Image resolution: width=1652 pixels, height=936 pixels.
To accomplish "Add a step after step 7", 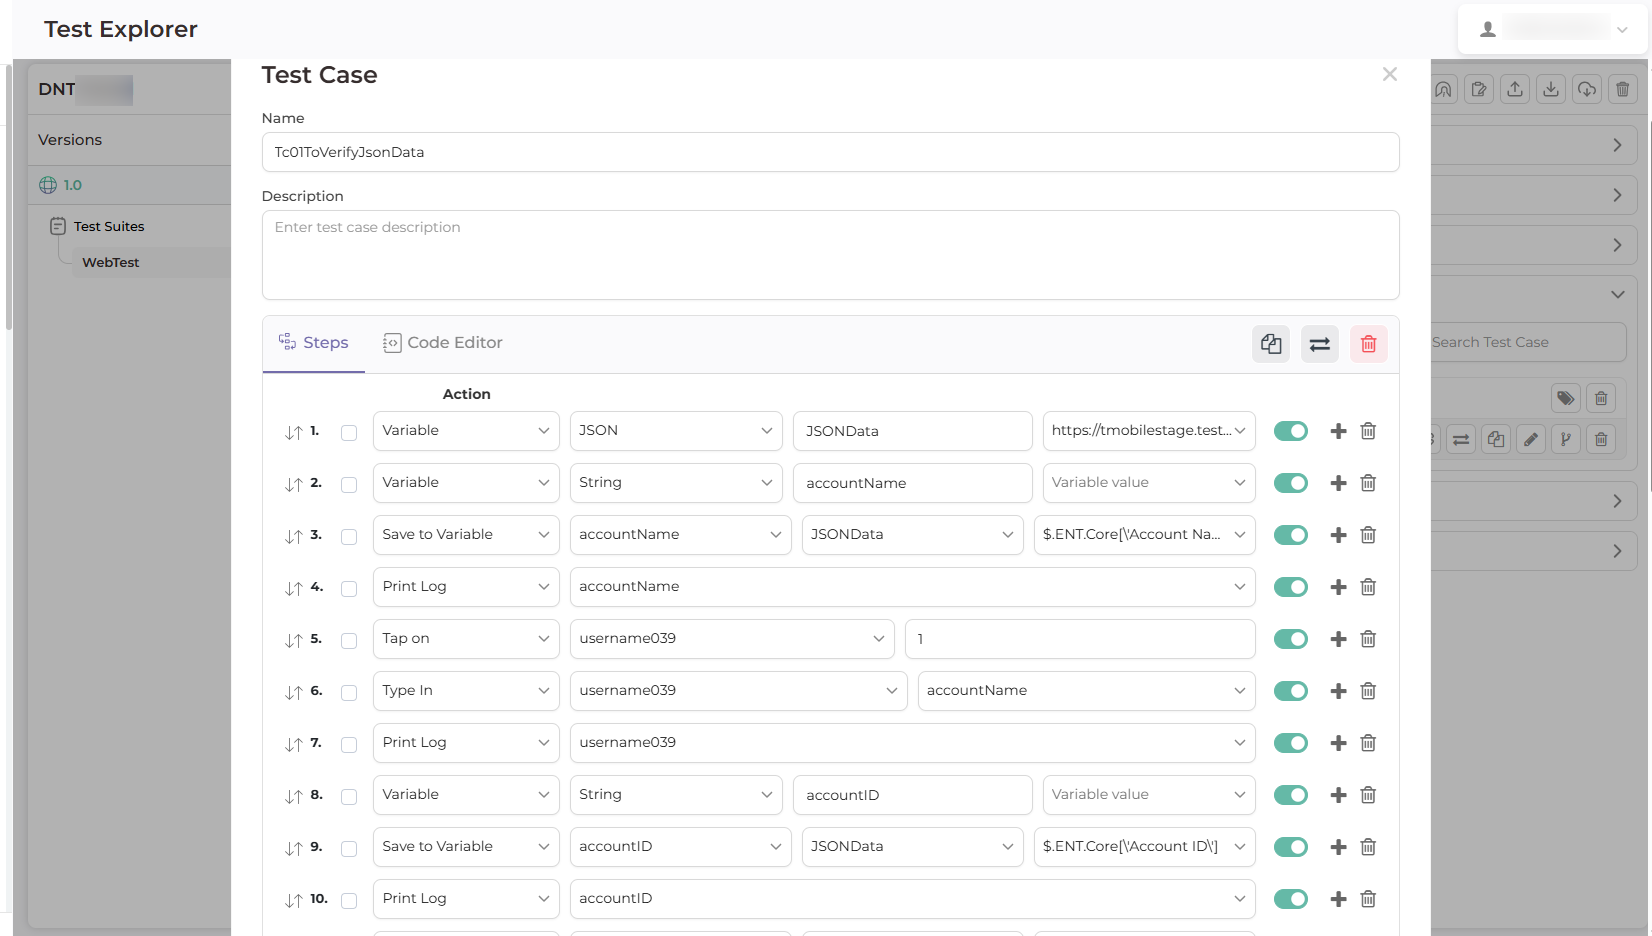I will click(1338, 743).
